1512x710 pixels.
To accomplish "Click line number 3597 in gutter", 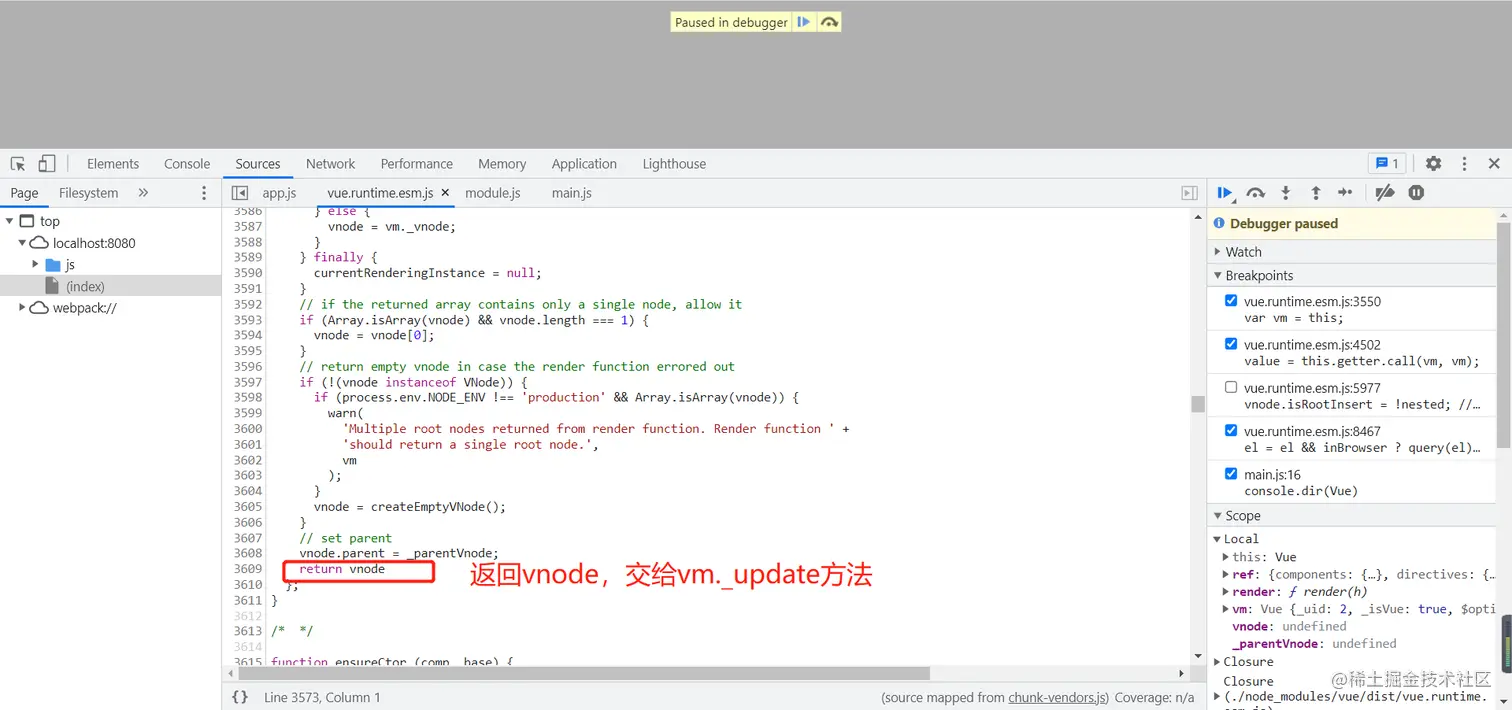I will [x=248, y=382].
